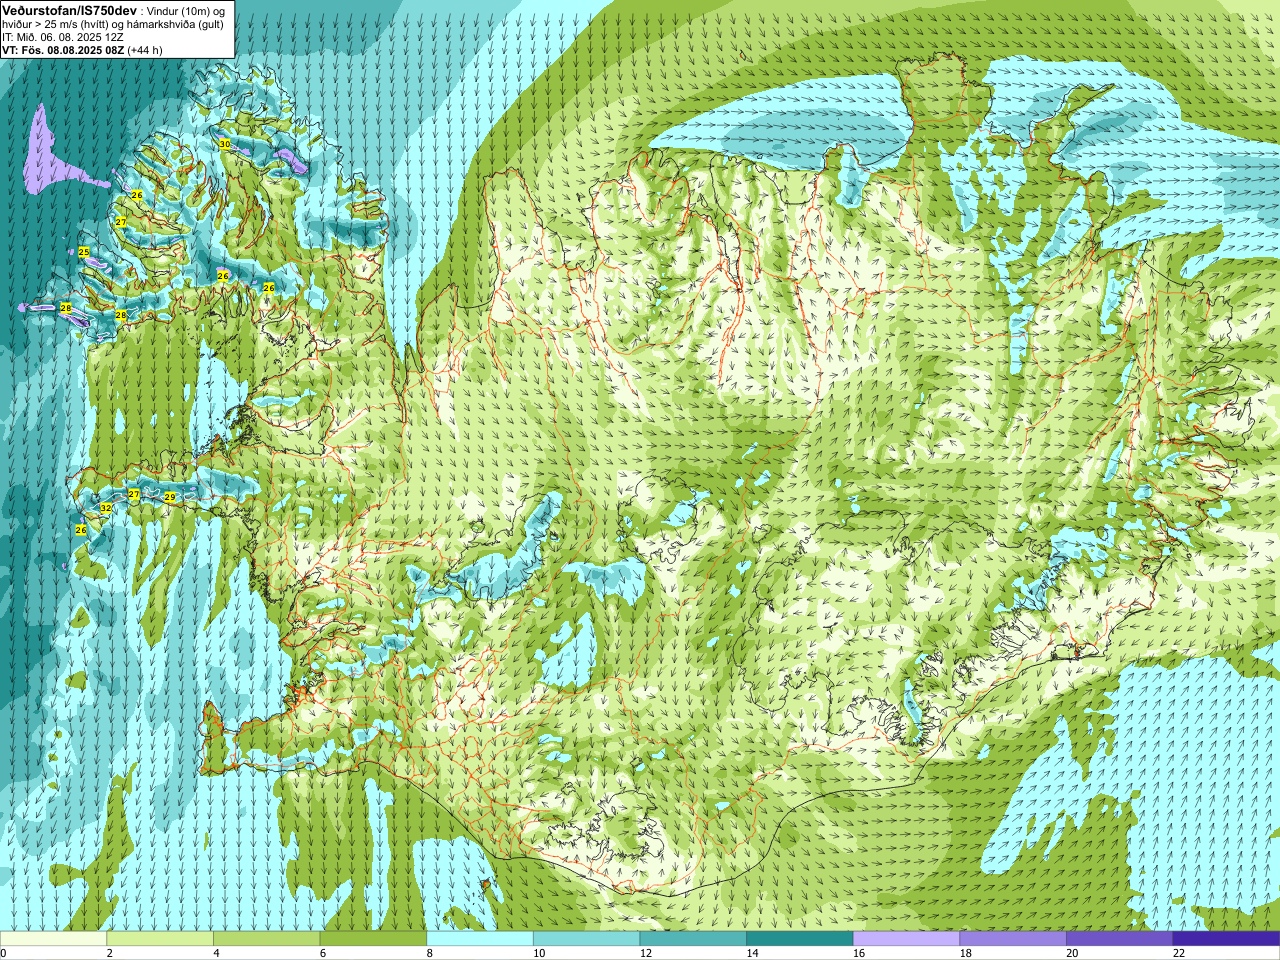Click the pale cream 0–2 m/s legend swatch
The image size is (1280, 960).
53,939
